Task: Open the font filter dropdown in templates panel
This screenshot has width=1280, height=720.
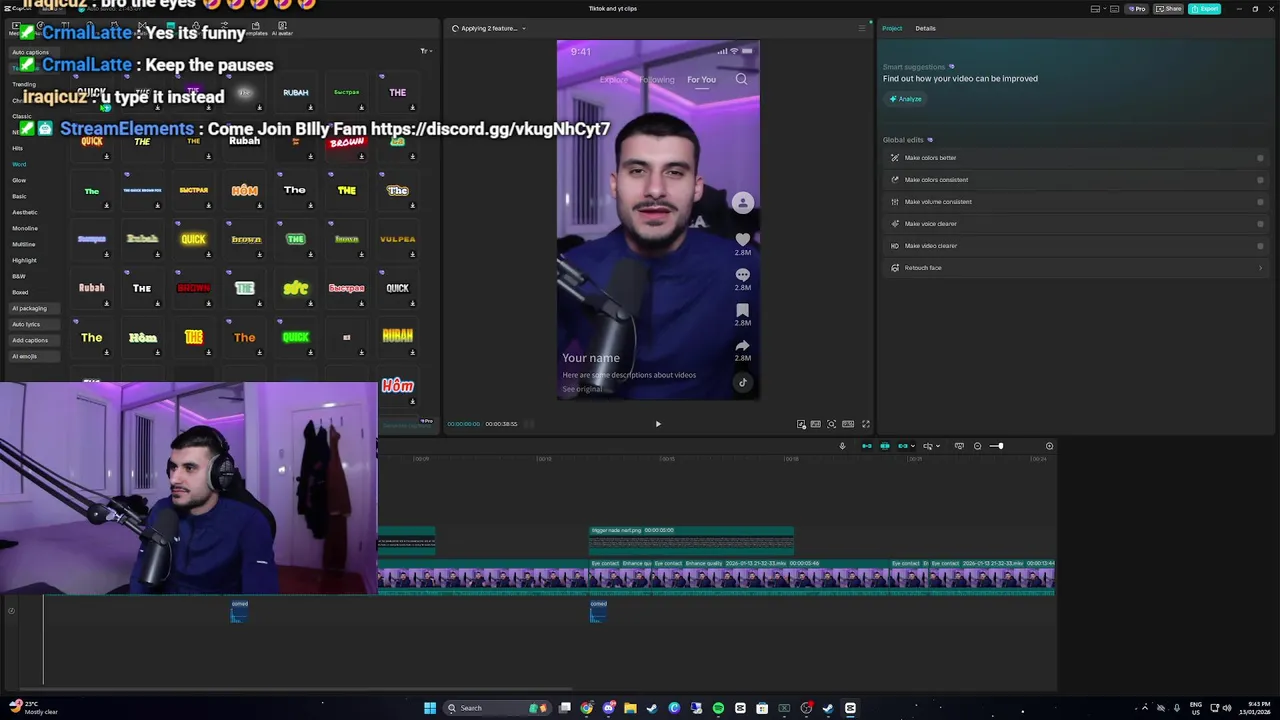Action: pyautogui.click(x=425, y=51)
